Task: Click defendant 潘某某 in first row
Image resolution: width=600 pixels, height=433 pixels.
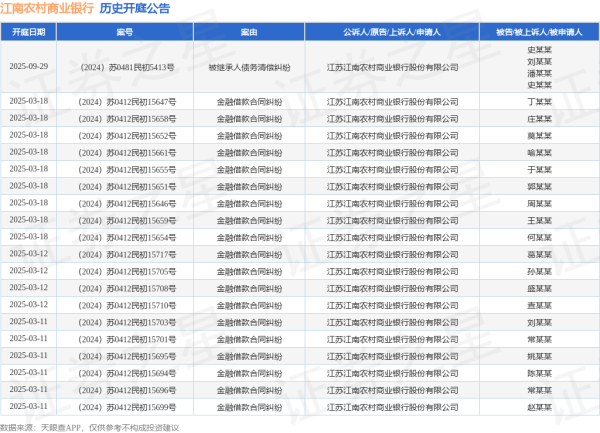Action: point(540,73)
